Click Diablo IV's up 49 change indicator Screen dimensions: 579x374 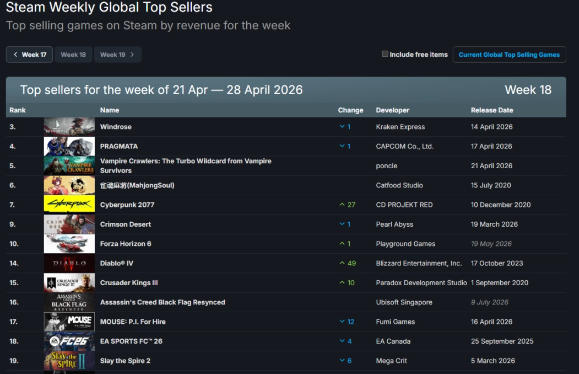pyautogui.click(x=347, y=263)
